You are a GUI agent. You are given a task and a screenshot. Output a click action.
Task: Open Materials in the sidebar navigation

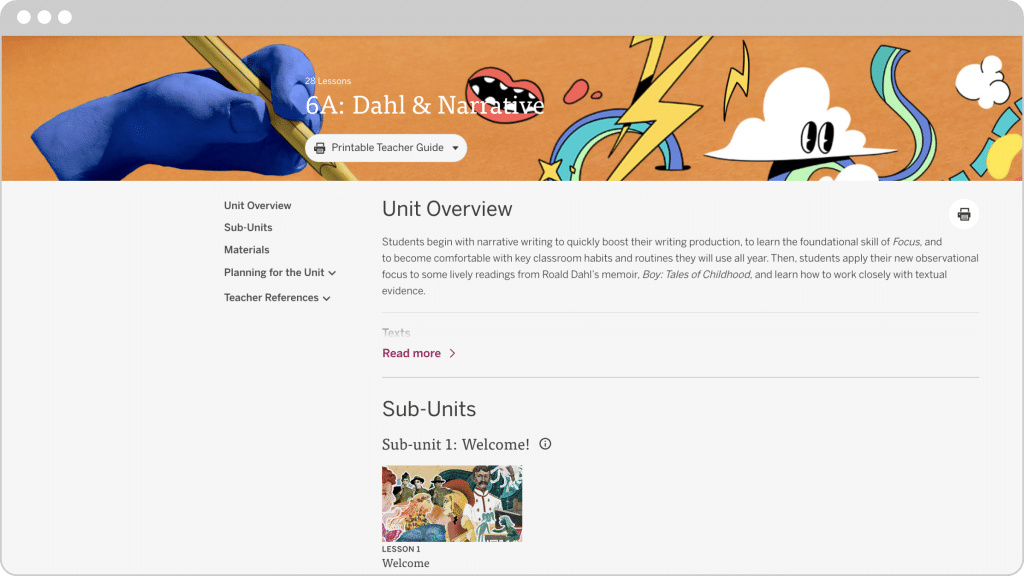[x=246, y=249]
